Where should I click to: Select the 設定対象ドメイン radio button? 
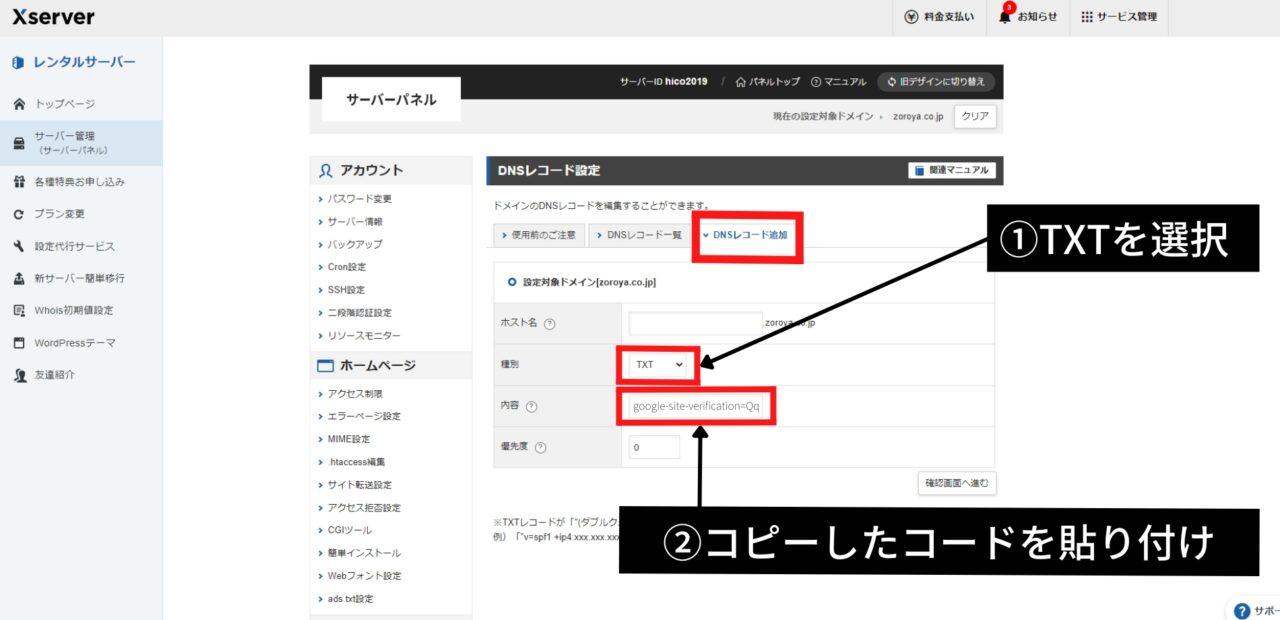pyautogui.click(x=511, y=283)
